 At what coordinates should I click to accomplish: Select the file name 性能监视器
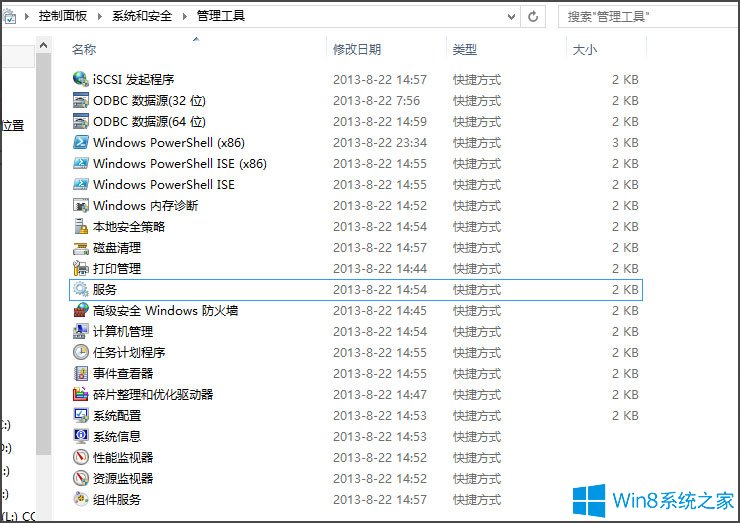tap(123, 457)
